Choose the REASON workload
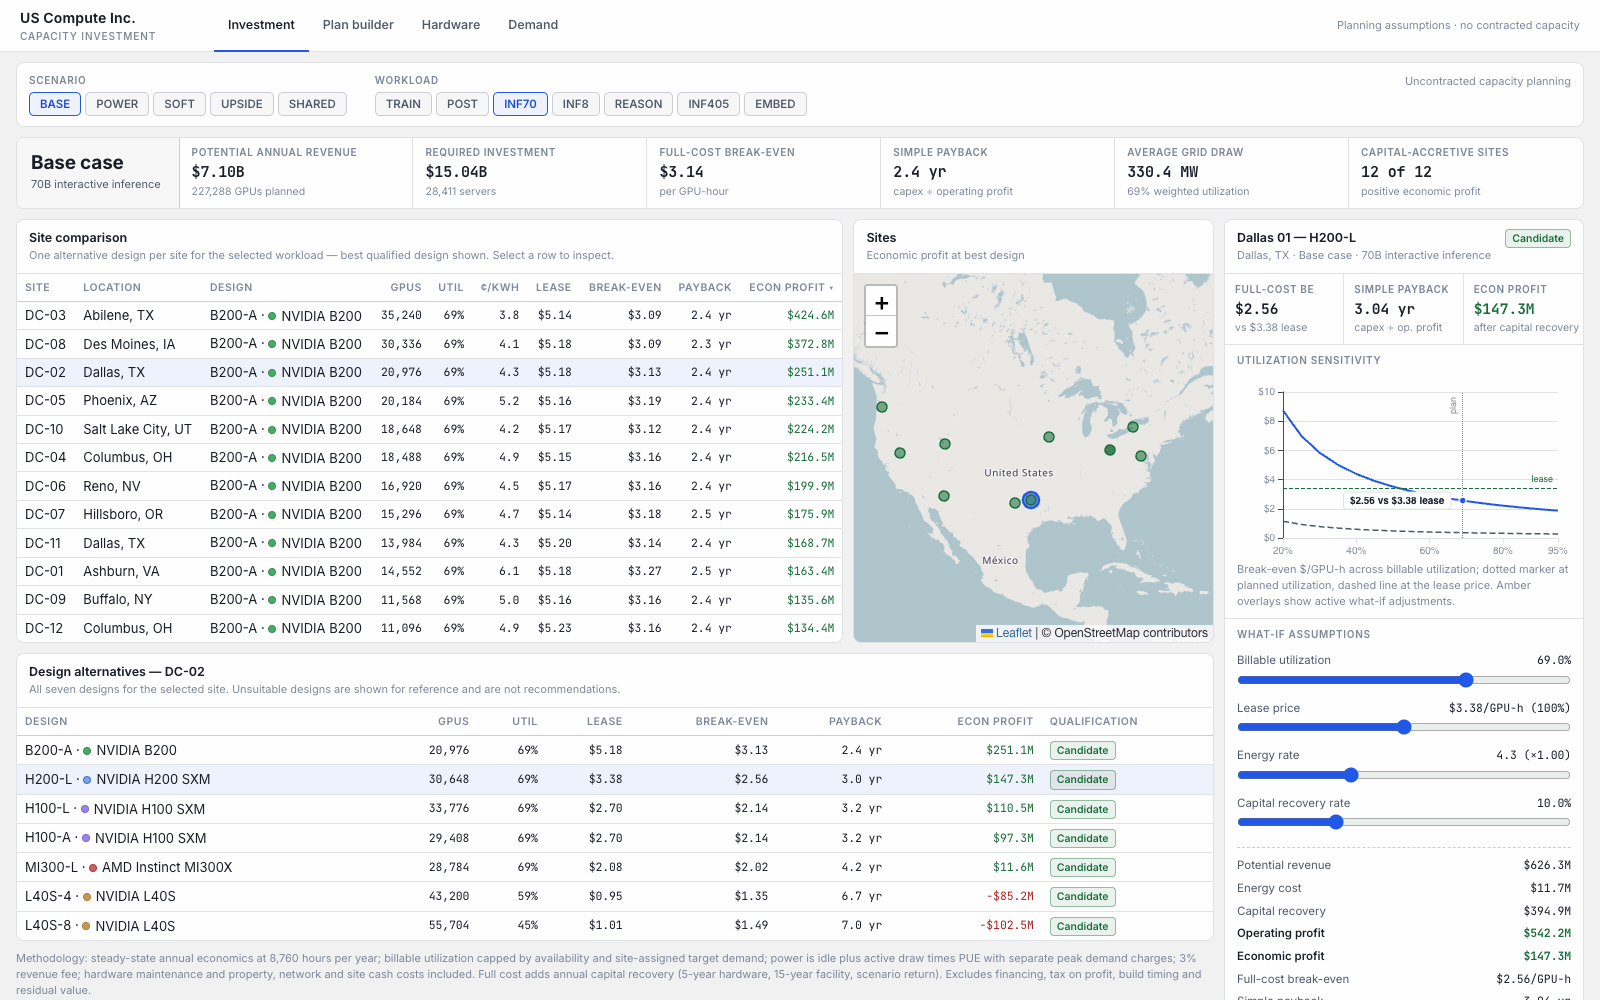The height and width of the screenshot is (1000, 1600). pyautogui.click(x=638, y=104)
